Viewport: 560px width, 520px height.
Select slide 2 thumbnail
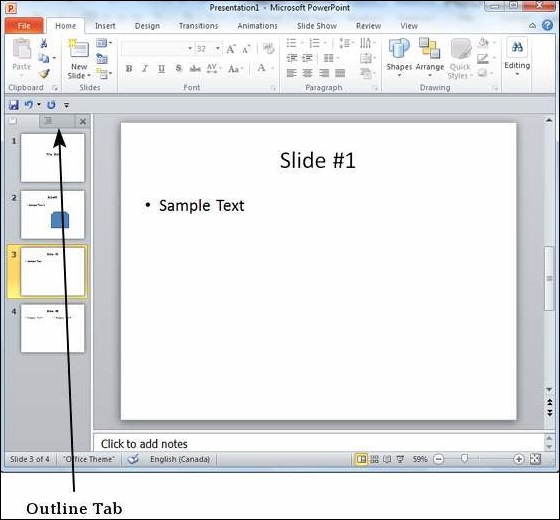coord(52,214)
